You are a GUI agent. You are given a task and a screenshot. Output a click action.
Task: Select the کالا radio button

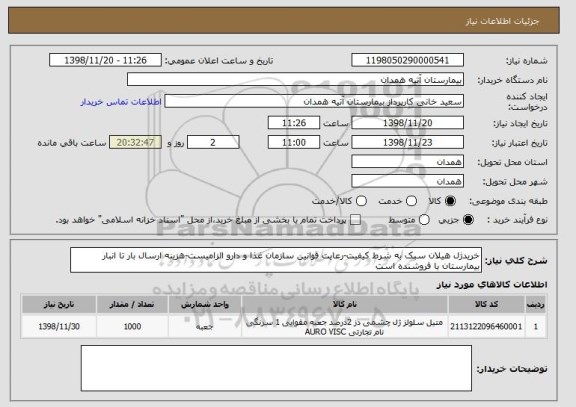[x=450, y=201]
